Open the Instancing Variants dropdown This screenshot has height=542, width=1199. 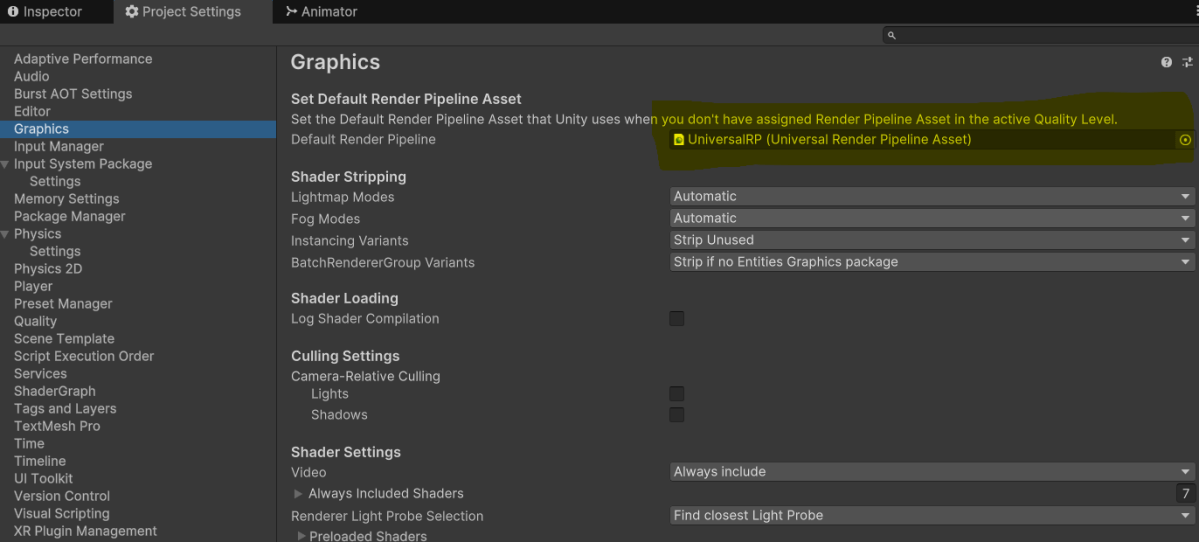click(932, 240)
